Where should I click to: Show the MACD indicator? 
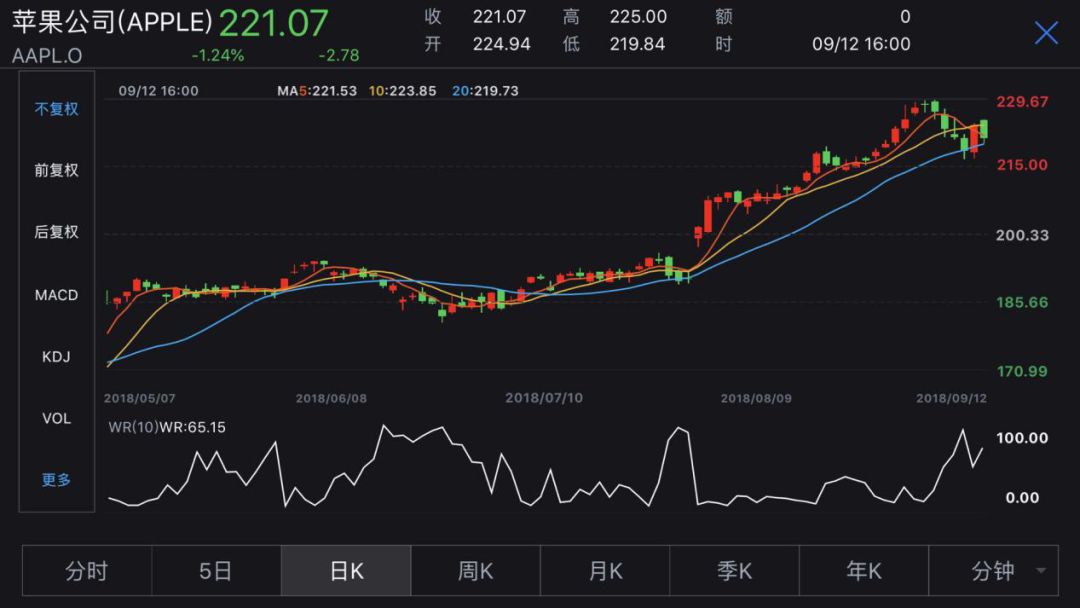pos(56,295)
